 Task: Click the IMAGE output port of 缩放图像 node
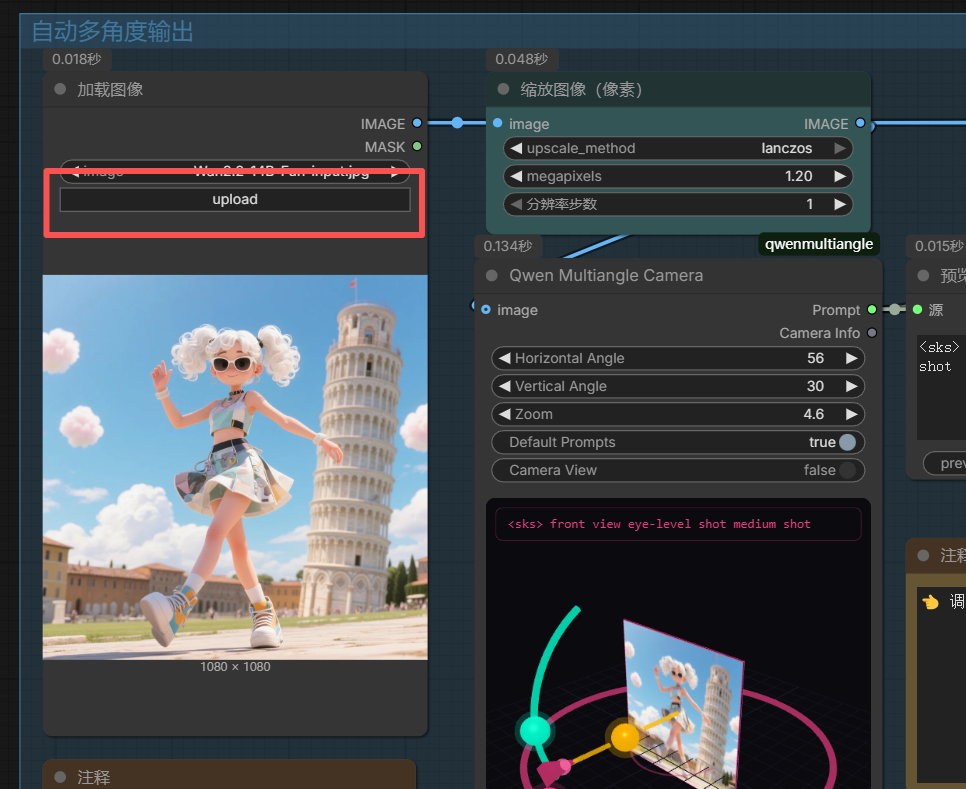click(860, 123)
